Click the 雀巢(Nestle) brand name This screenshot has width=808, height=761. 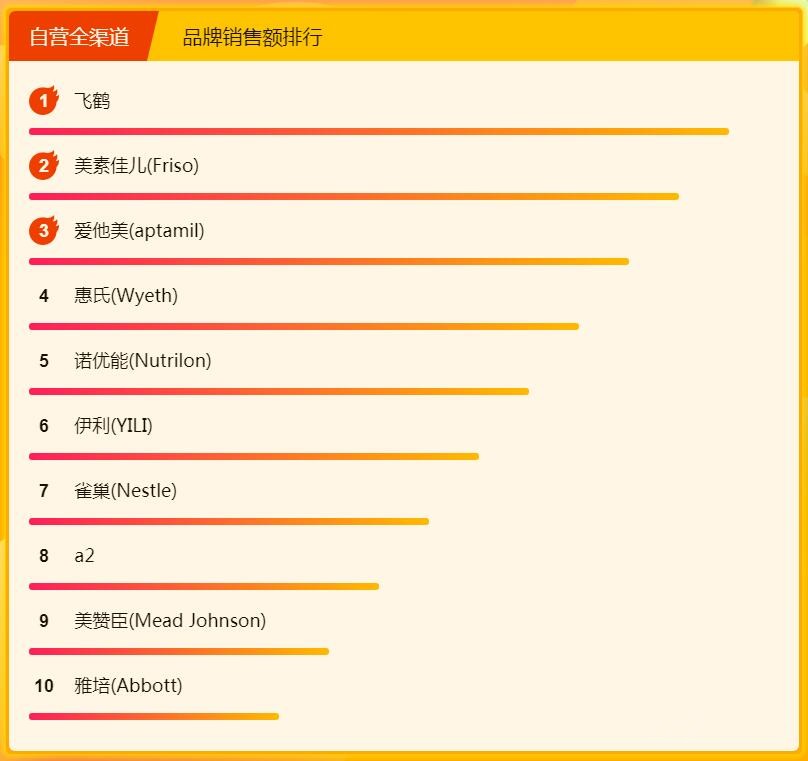tap(125, 491)
